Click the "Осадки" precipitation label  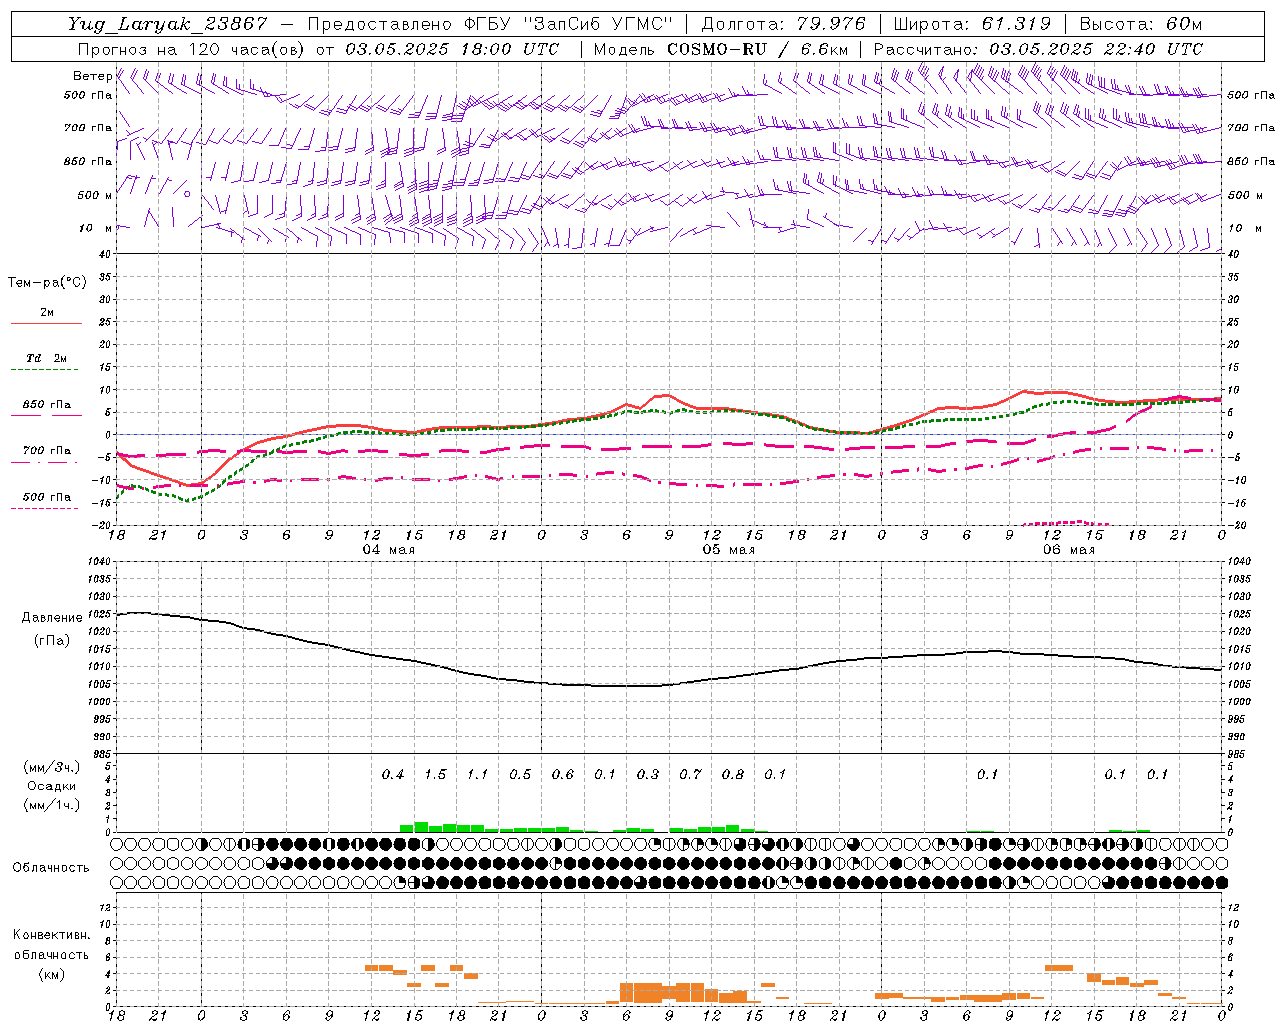pos(52,786)
